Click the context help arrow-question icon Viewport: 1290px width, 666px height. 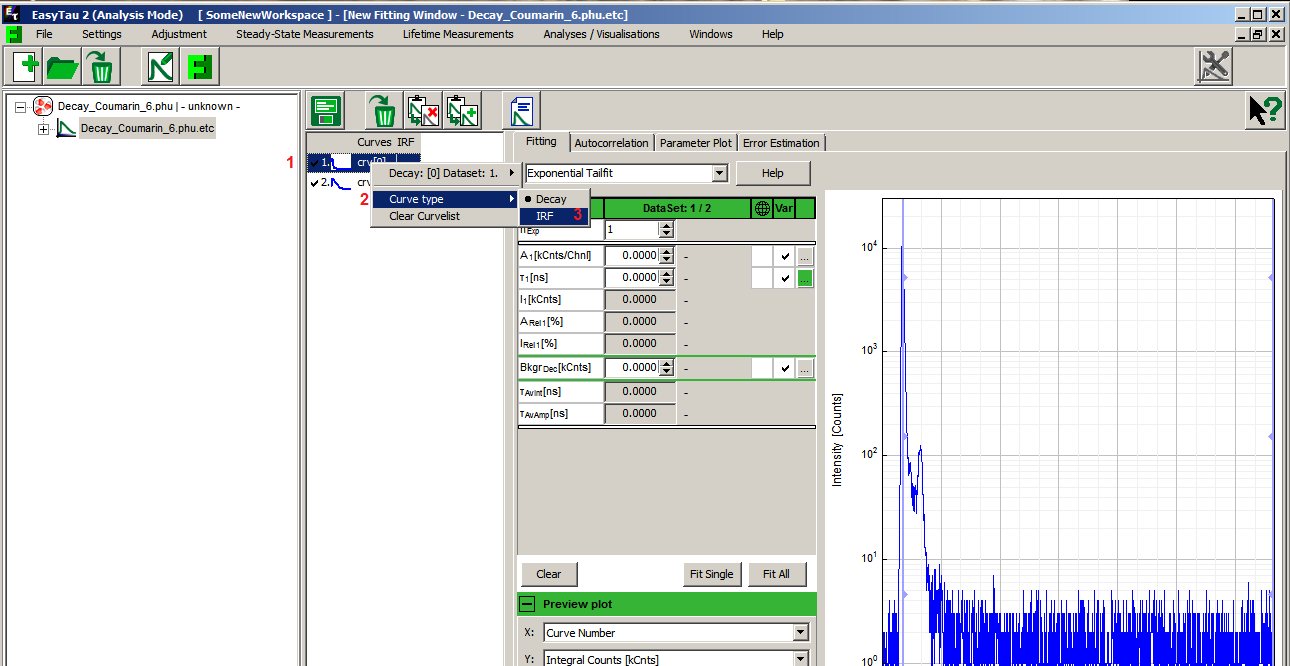(1265, 110)
